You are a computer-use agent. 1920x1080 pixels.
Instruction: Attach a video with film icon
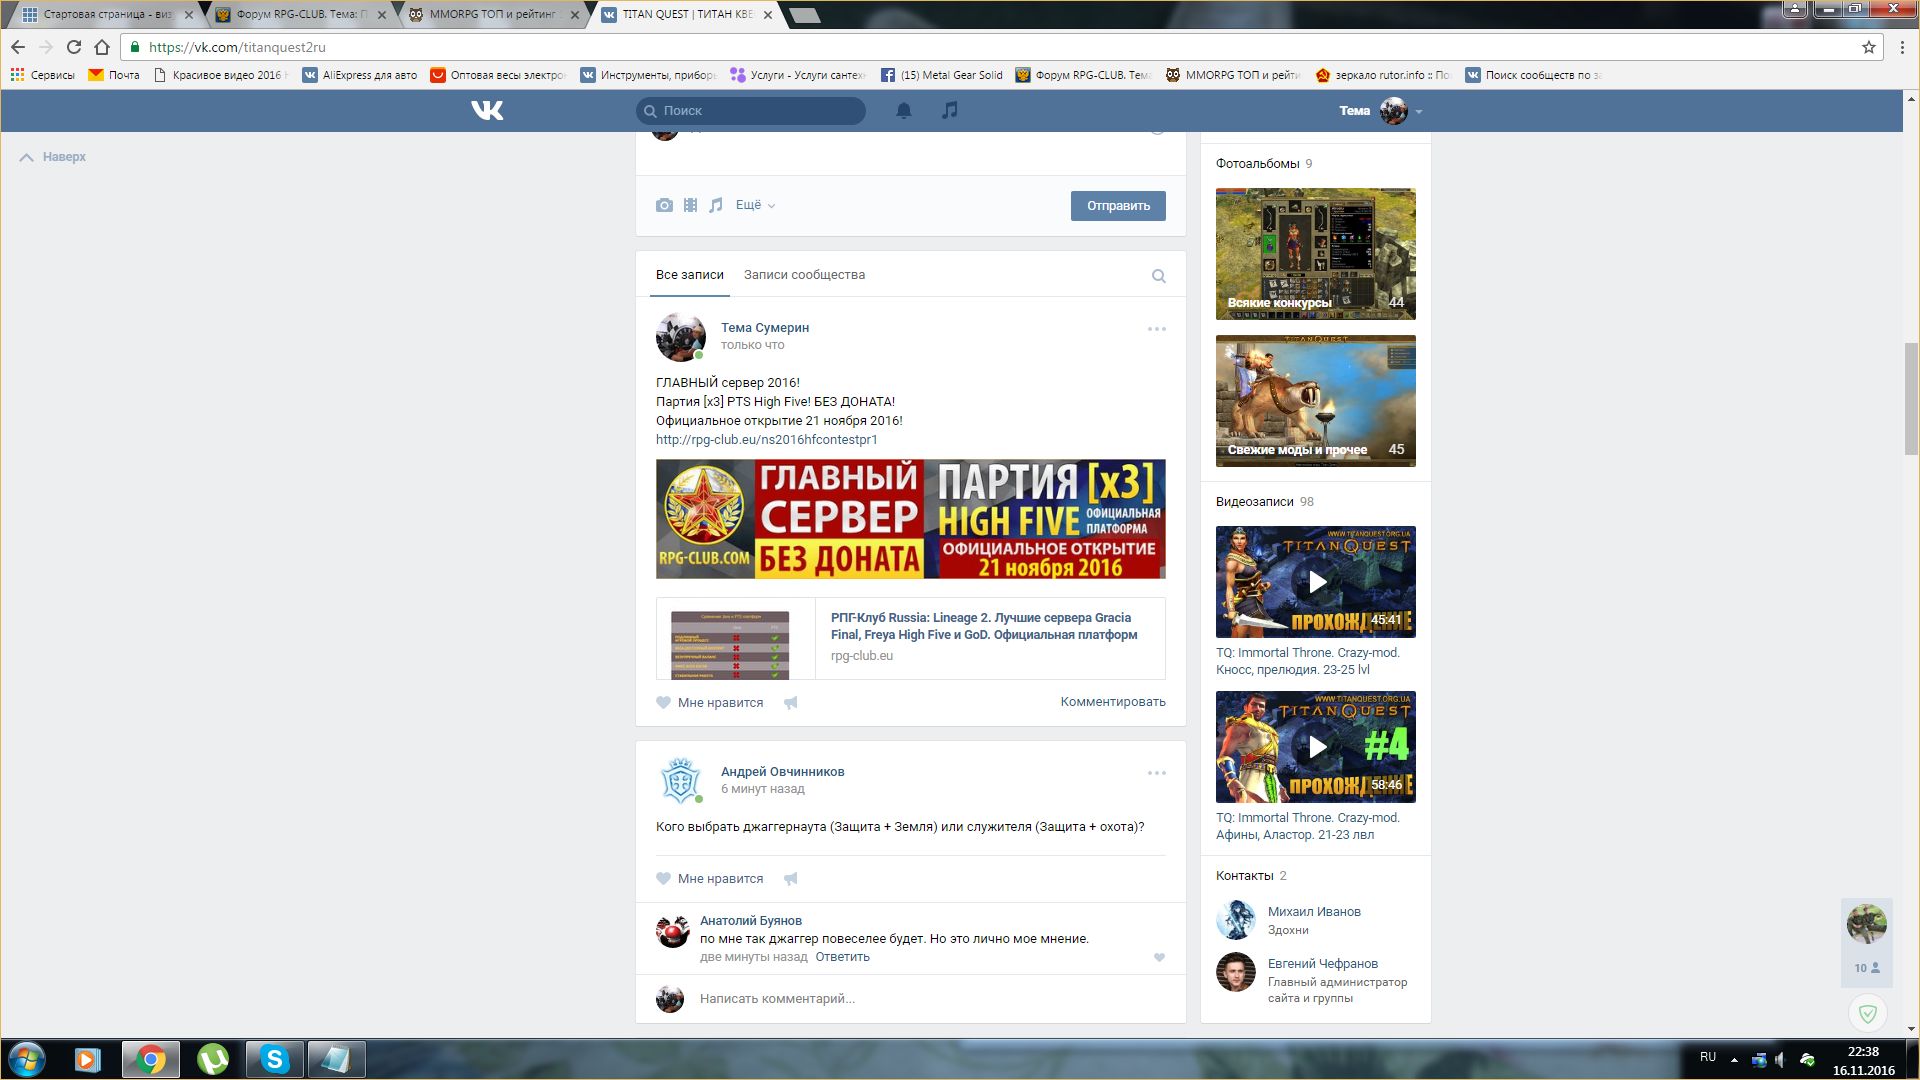pyautogui.click(x=690, y=205)
